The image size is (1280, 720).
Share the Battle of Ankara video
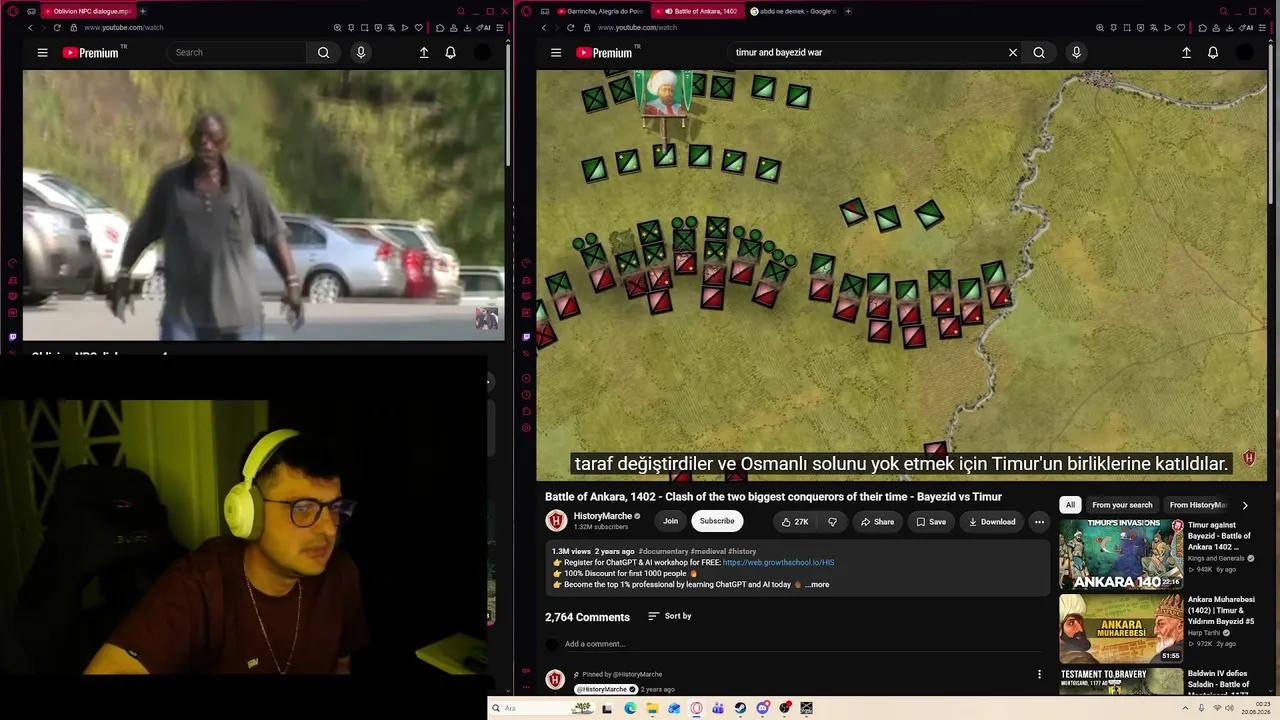(x=877, y=522)
